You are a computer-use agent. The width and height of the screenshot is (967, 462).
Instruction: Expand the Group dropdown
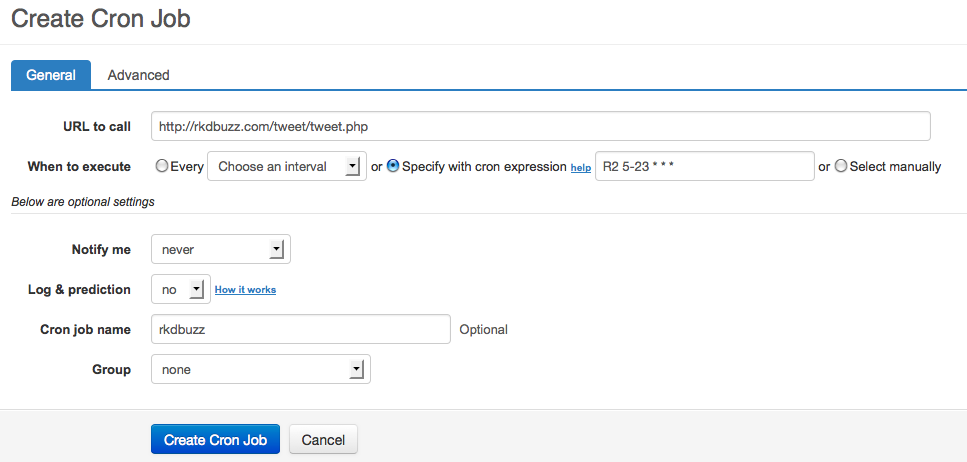(x=260, y=369)
